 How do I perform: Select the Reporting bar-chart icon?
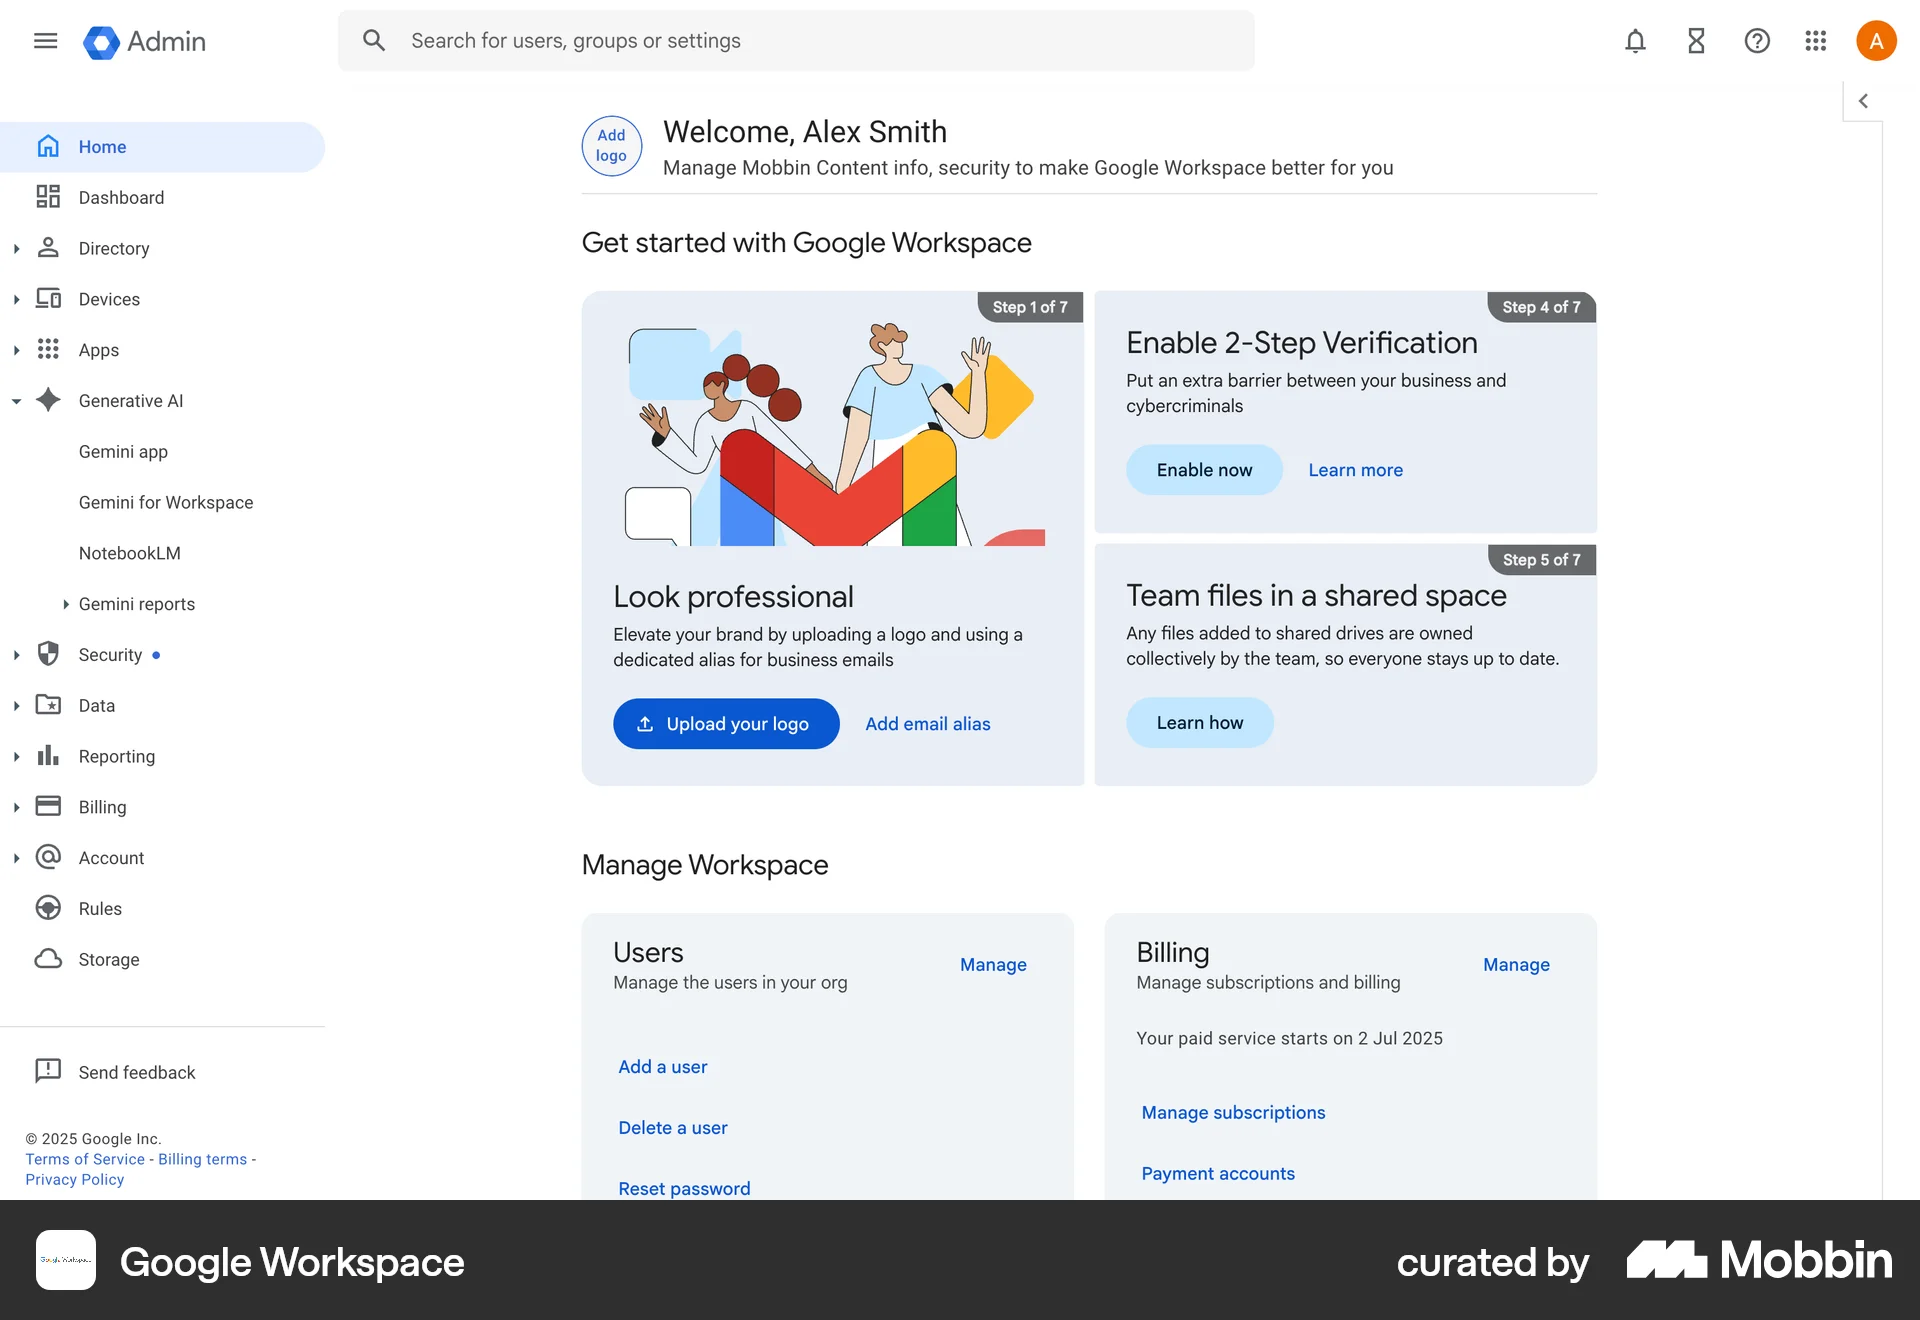48,756
